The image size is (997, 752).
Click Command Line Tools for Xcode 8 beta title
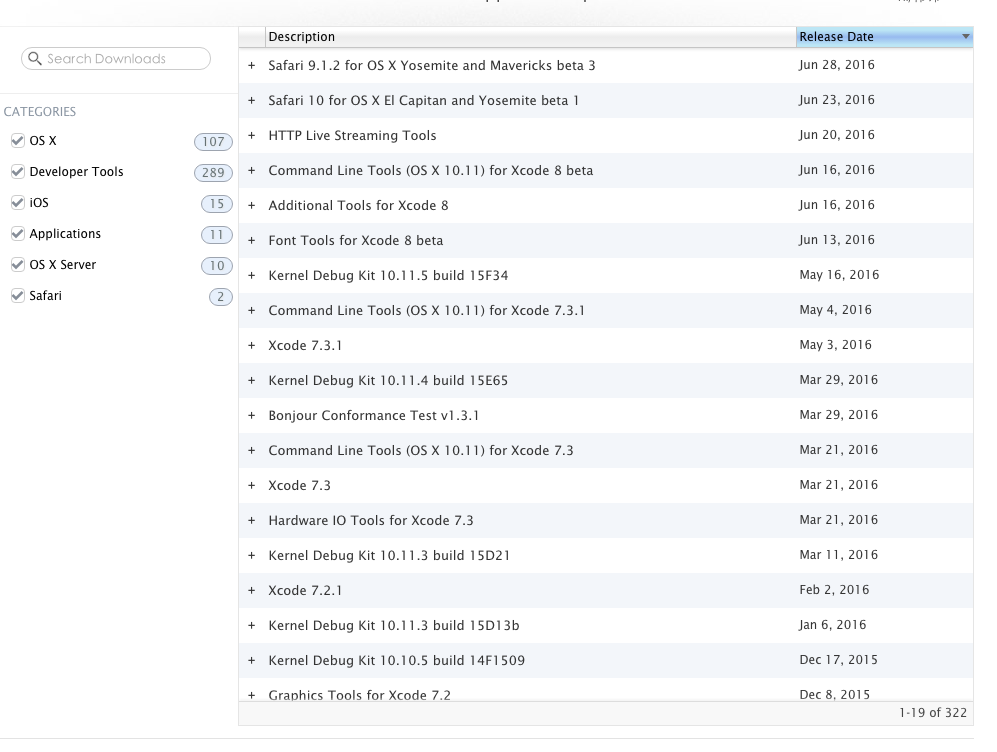point(430,170)
